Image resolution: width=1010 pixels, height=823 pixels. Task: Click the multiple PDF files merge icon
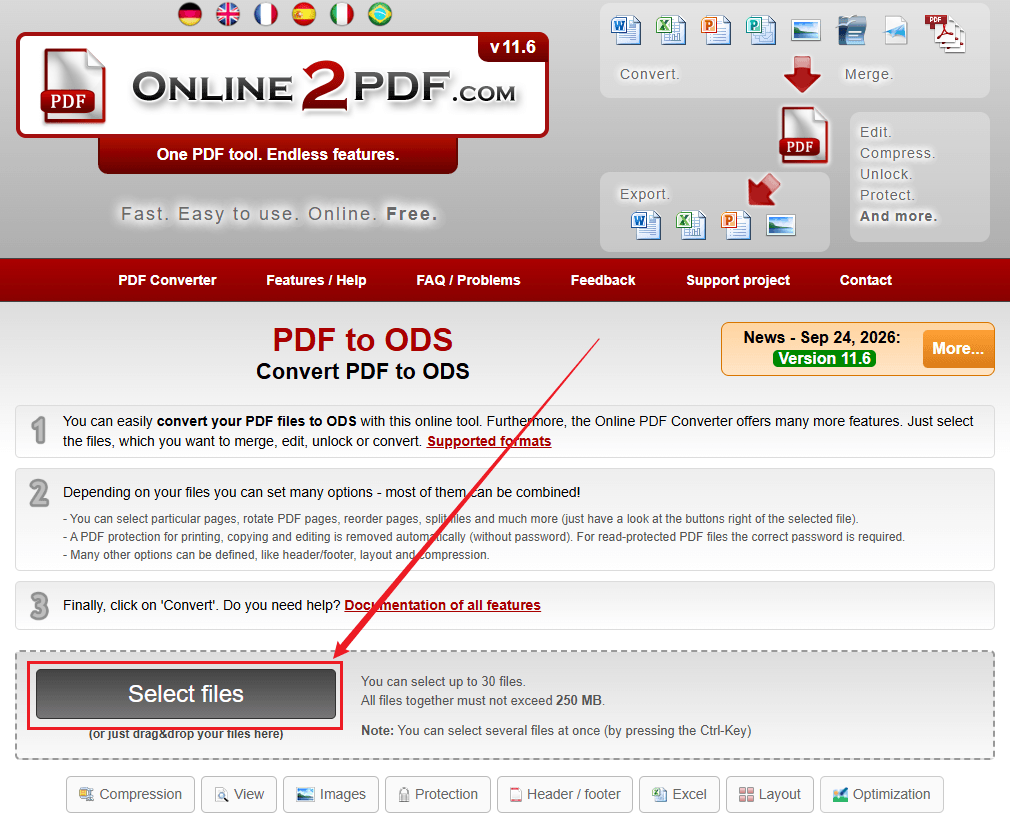(x=945, y=33)
